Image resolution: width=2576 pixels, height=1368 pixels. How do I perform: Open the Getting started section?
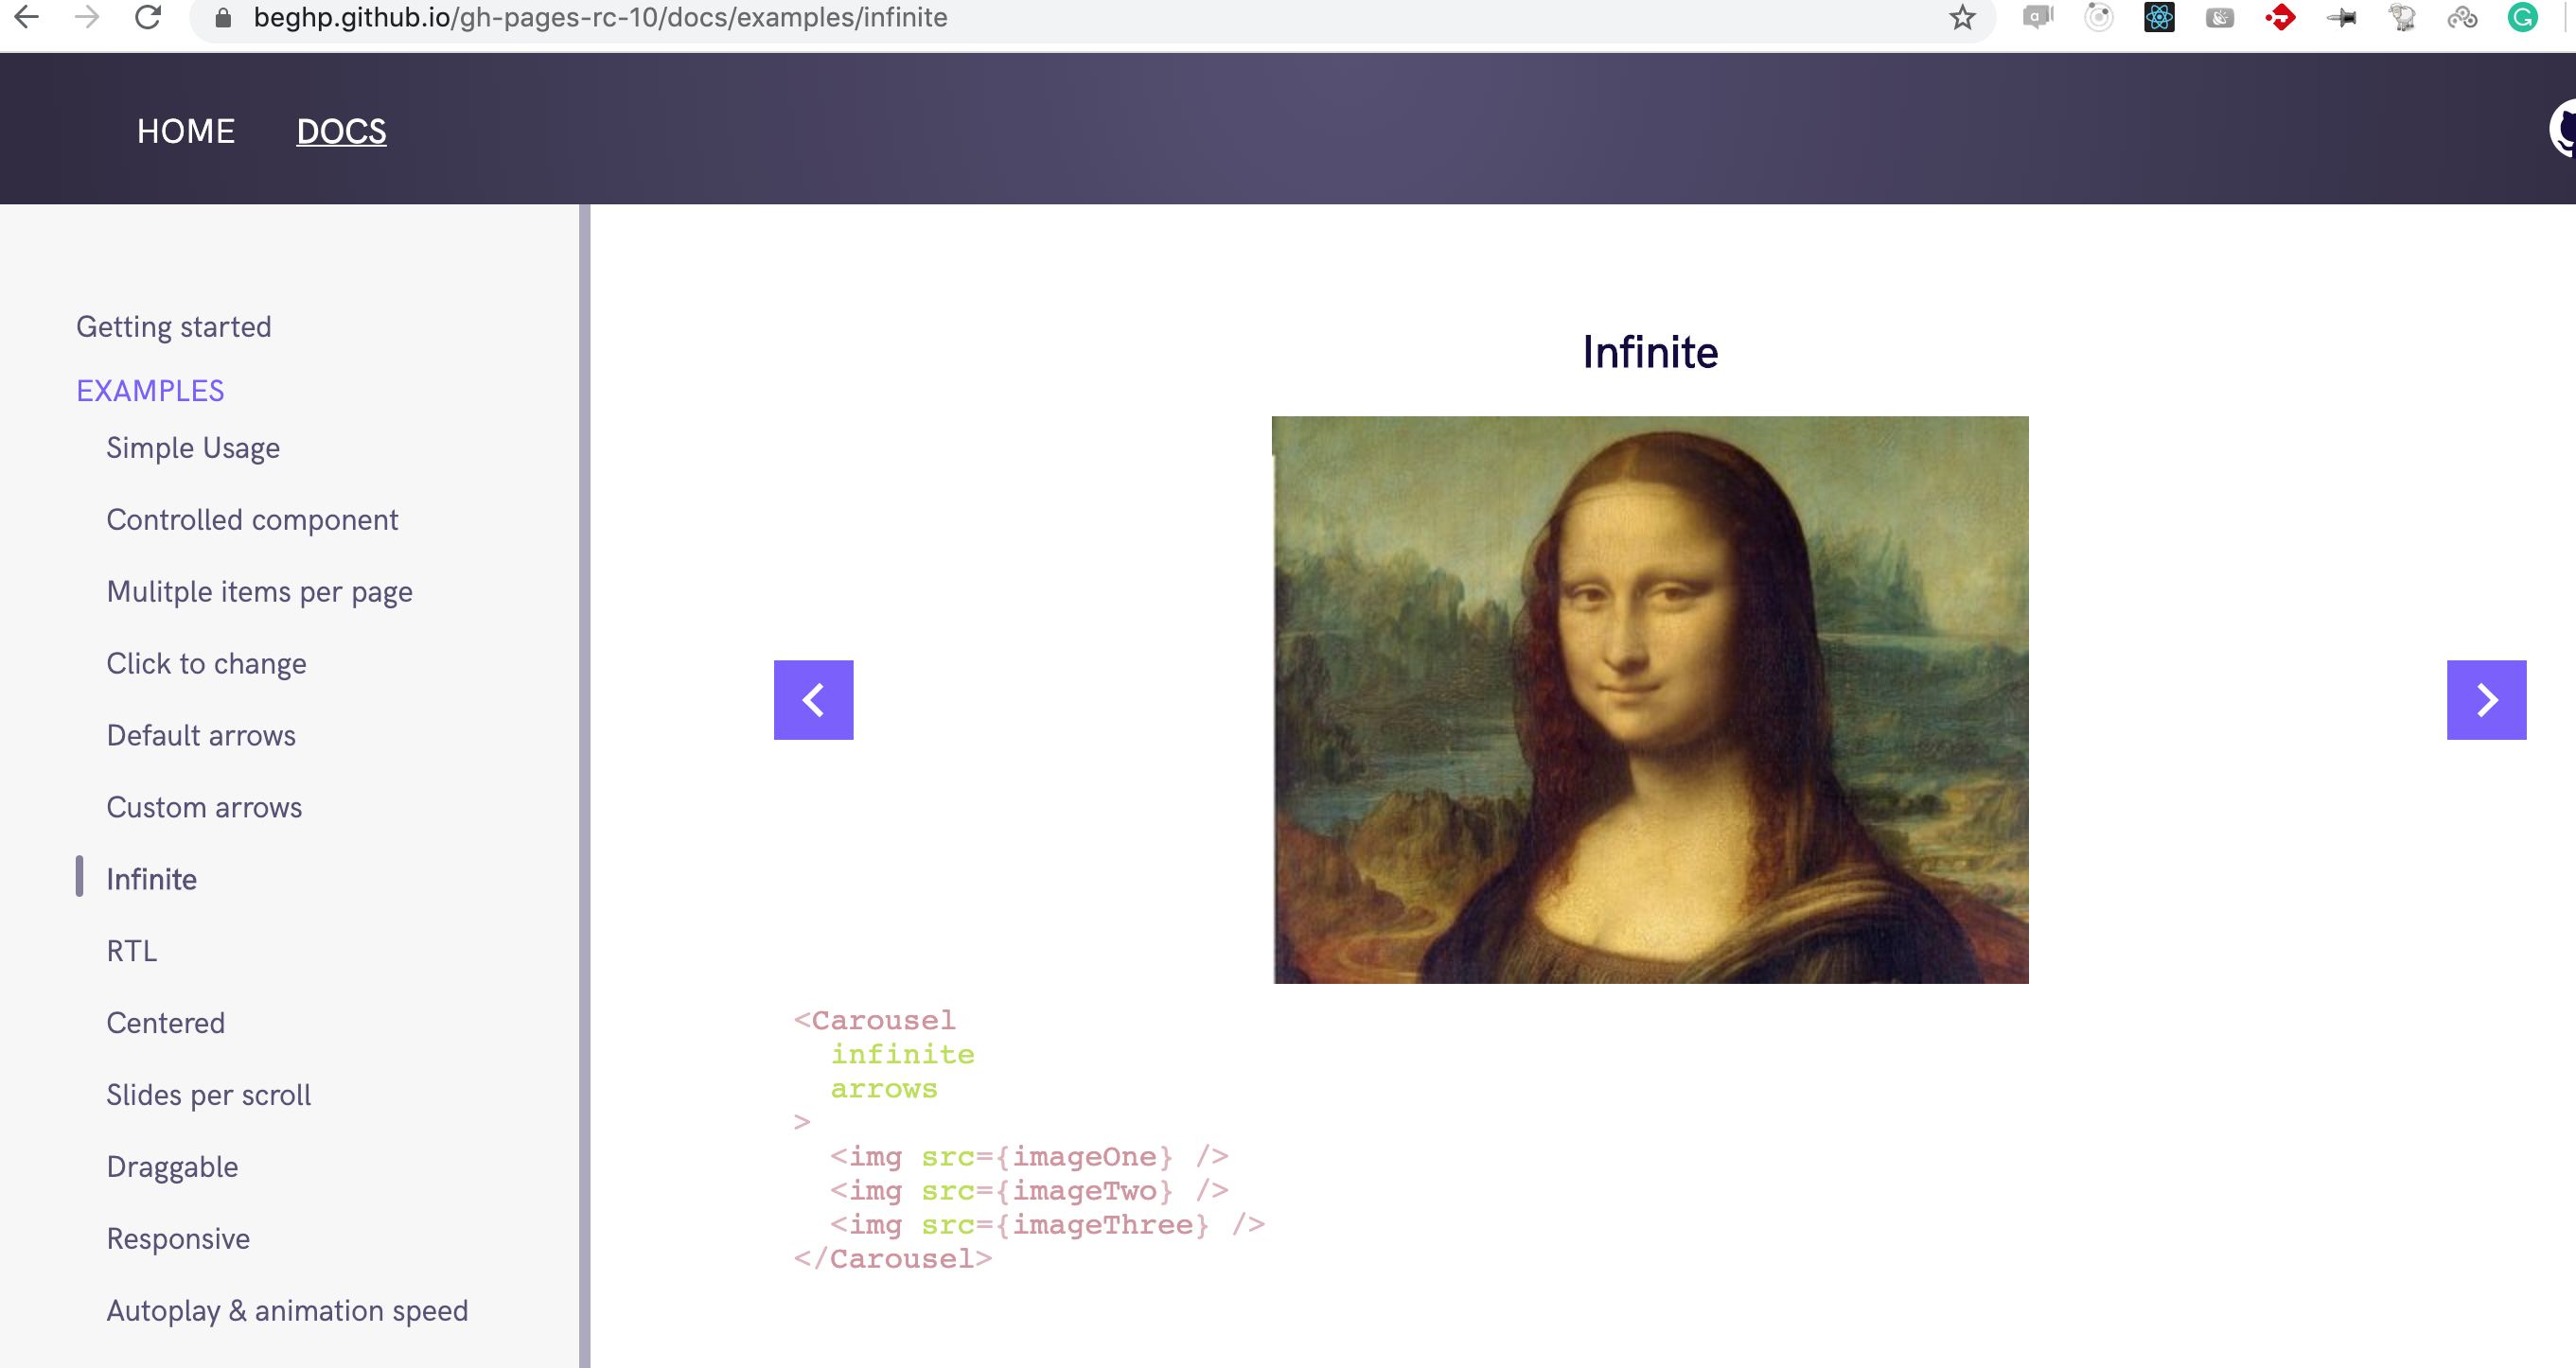coord(174,326)
